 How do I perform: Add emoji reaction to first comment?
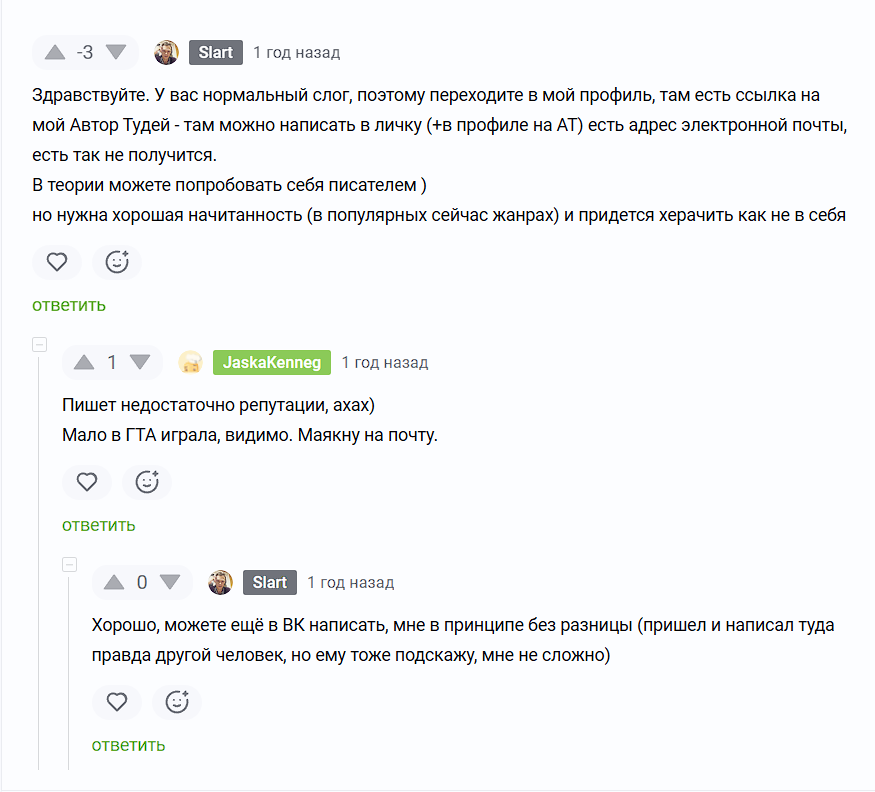(x=117, y=262)
